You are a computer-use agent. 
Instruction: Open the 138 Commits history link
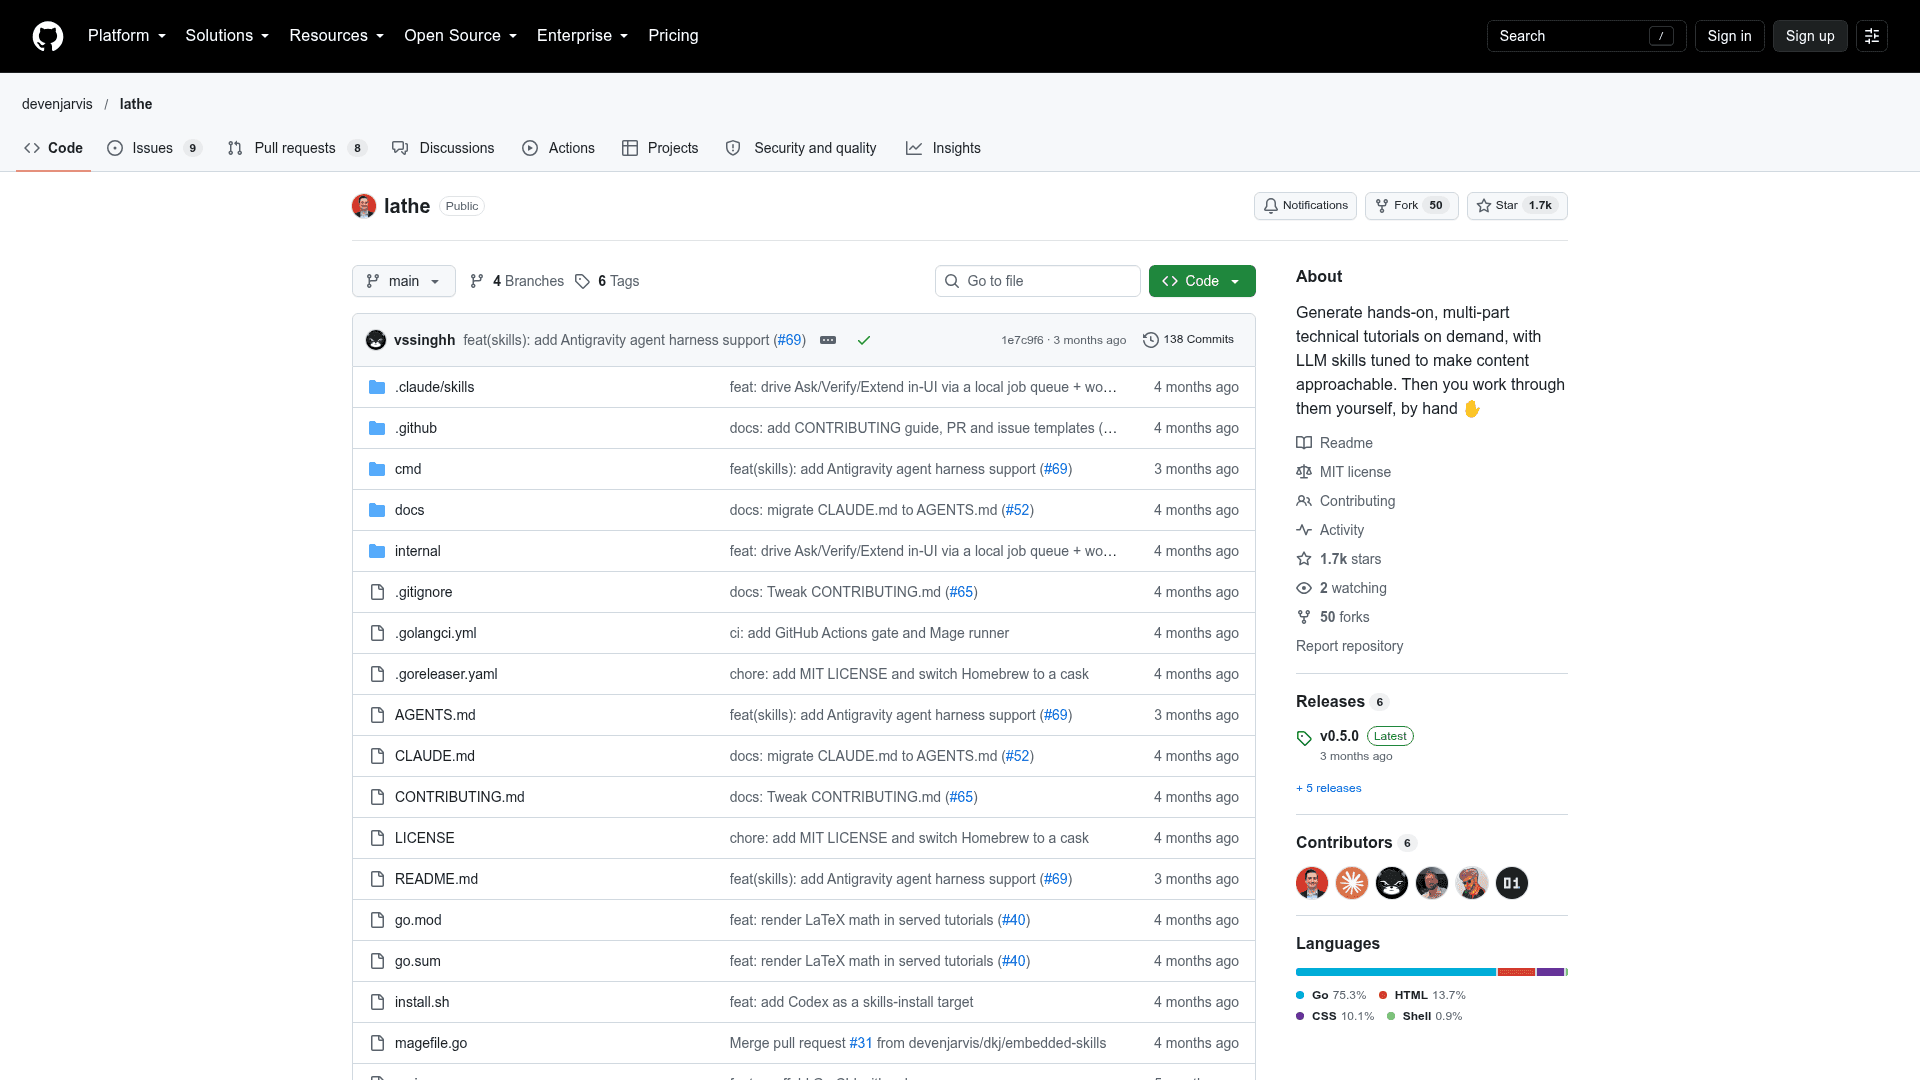pyautogui.click(x=1188, y=340)
